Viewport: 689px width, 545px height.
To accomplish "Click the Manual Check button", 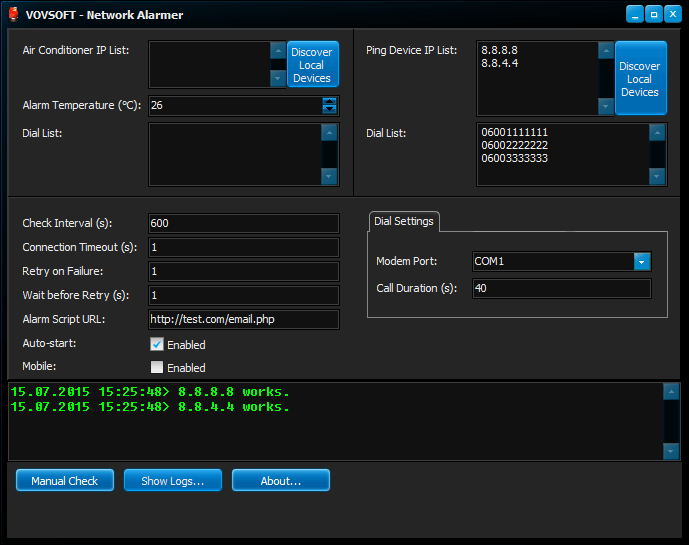I will pyautogui.click(x=65, y=481).
